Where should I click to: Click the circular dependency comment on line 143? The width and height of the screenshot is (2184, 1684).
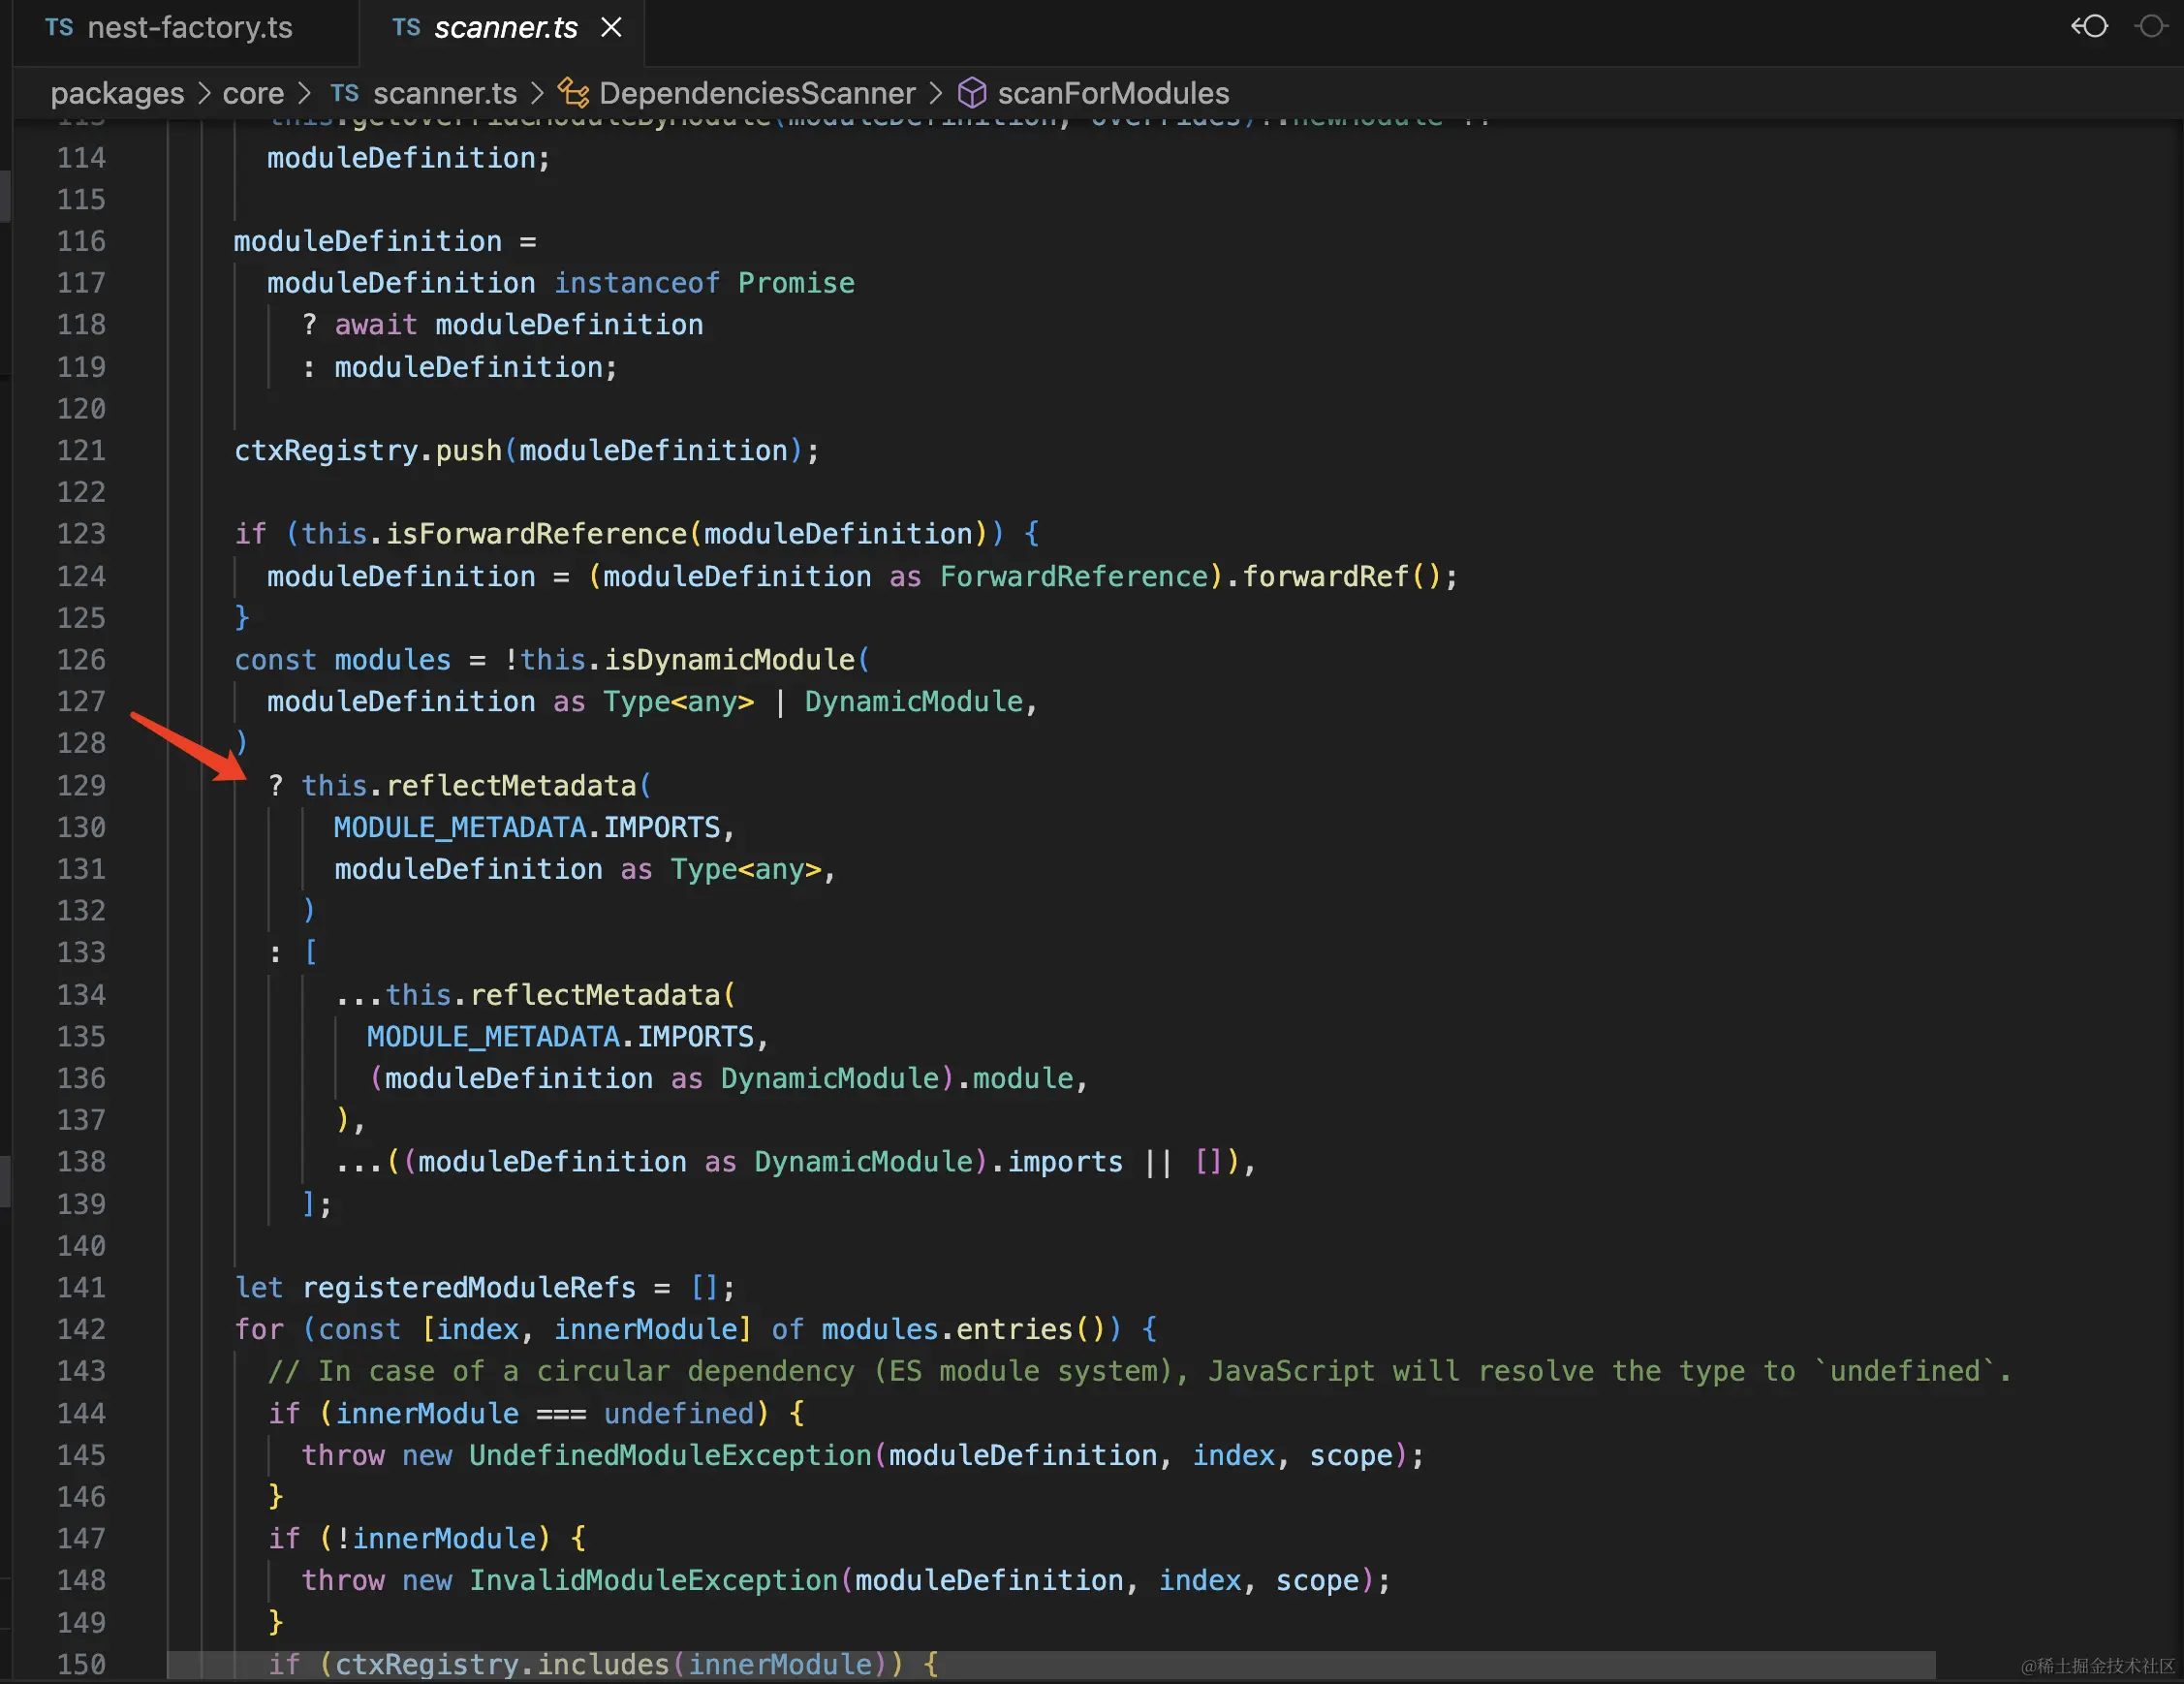click(x=1139, y=1371)
